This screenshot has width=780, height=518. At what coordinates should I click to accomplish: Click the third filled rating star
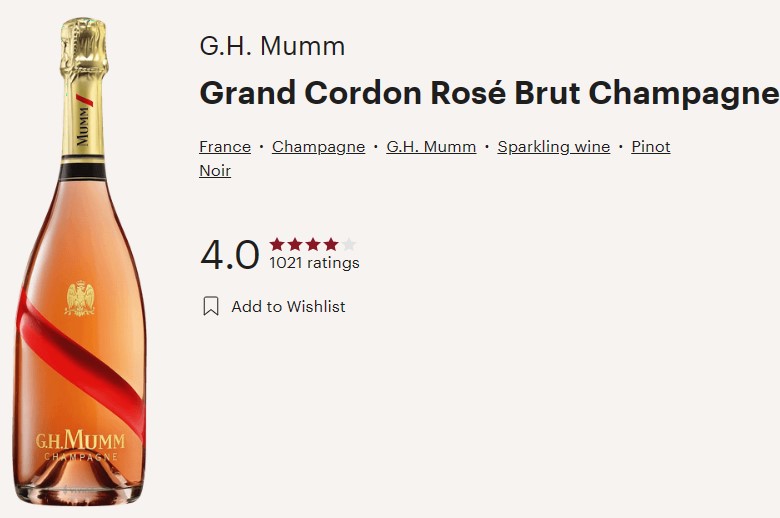tap(313, 245)
